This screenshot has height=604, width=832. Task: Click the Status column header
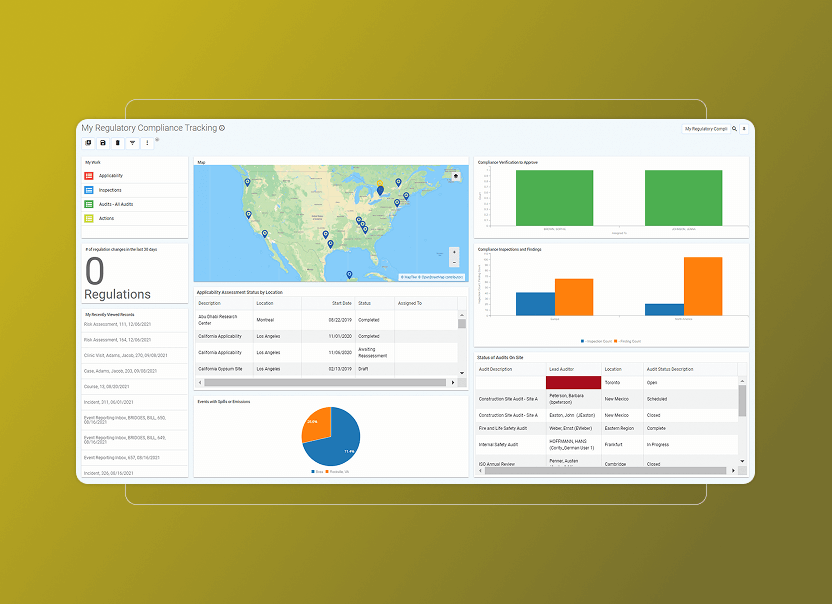364,300
